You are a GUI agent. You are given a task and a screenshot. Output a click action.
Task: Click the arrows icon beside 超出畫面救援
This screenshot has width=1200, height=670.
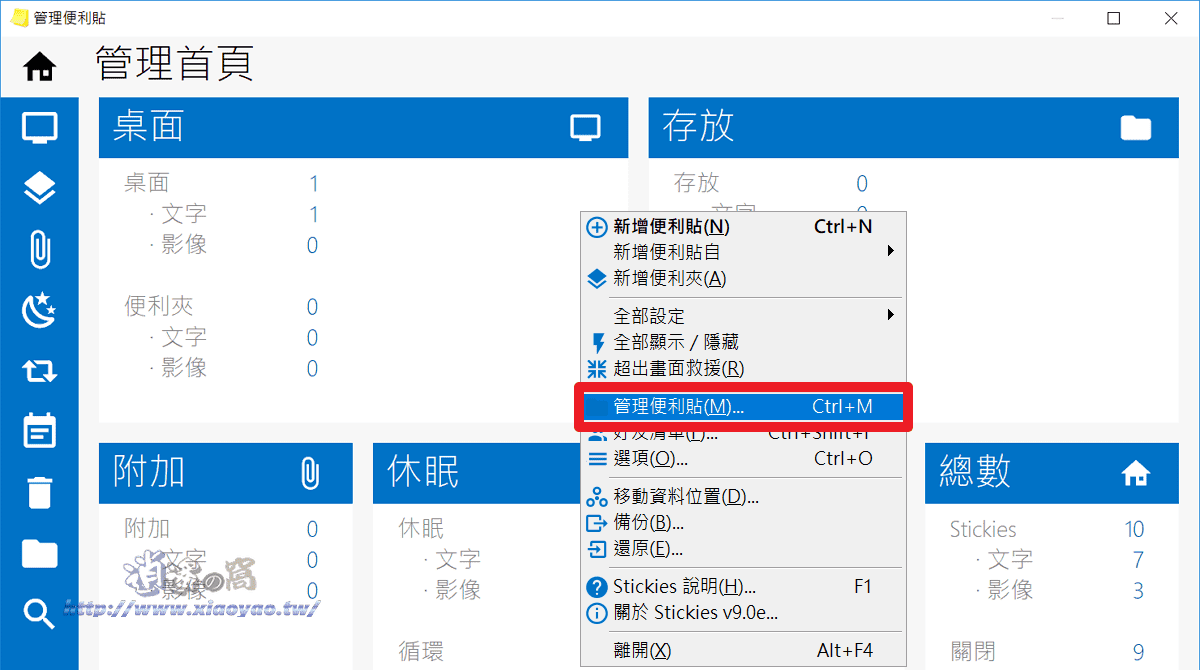[x=597, y=369]
